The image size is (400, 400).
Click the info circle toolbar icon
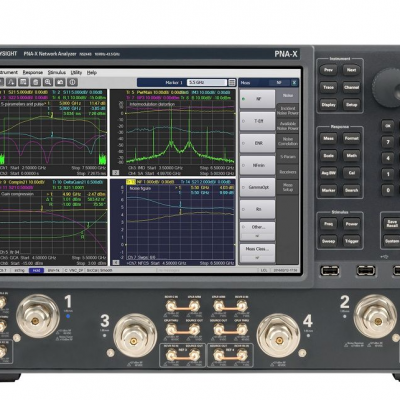[73, 82]
